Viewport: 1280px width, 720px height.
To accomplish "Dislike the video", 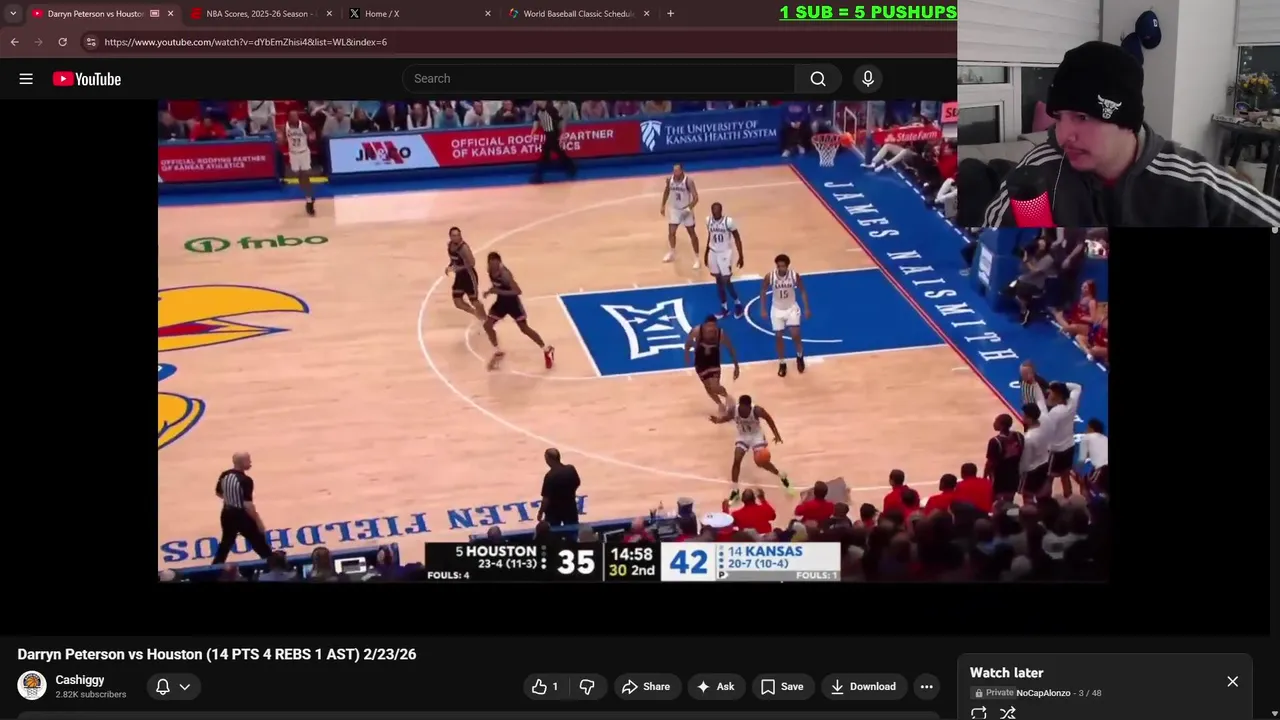I will tap(587, 686).
